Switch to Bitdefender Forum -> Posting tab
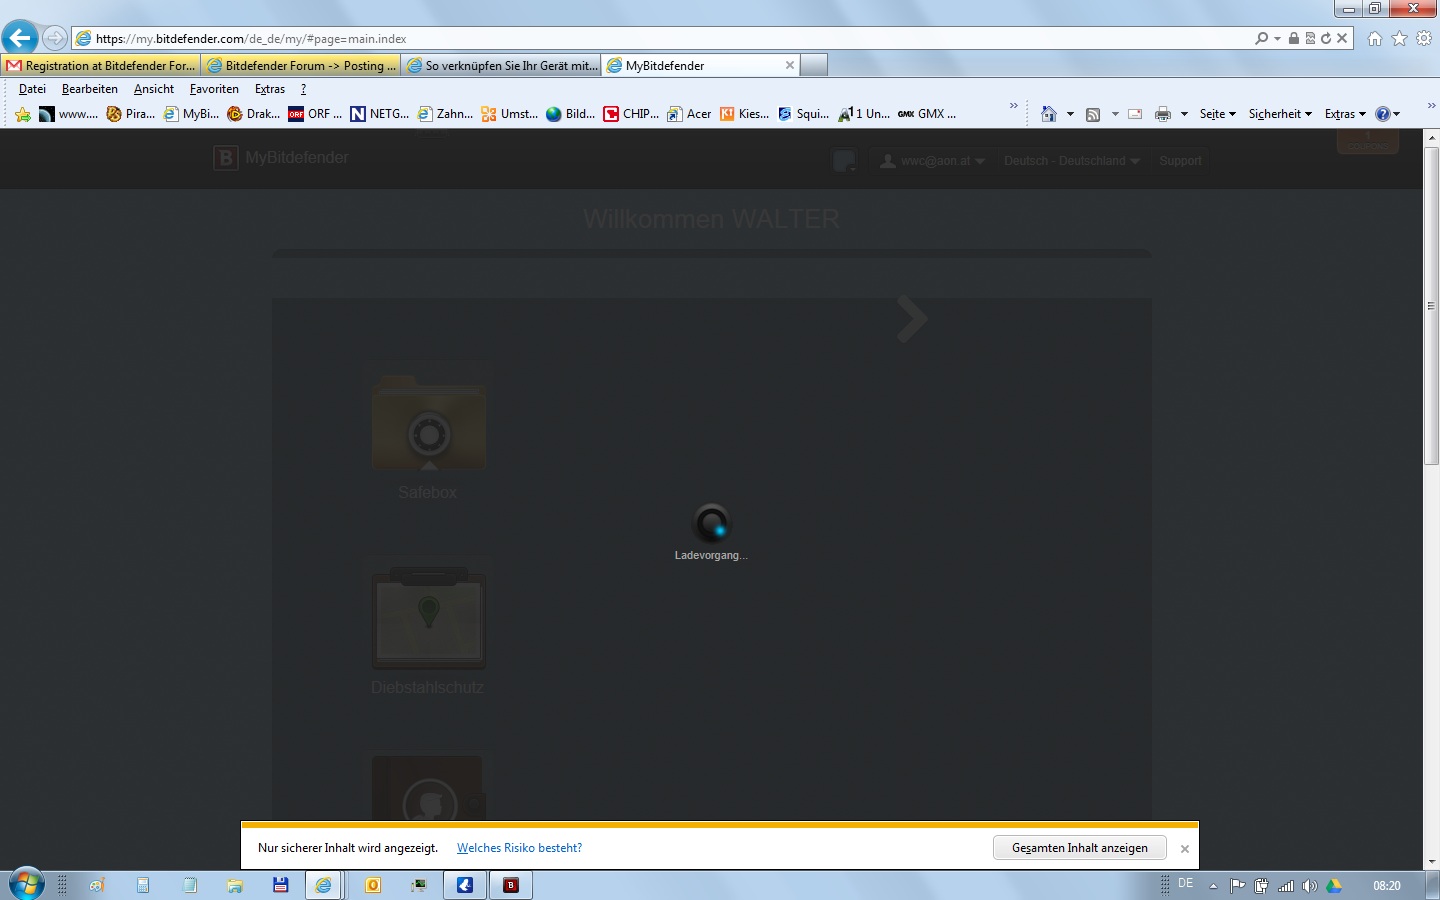Image resolution: width=1440 pixels, height=900 pixels. (x=301, y=65)
